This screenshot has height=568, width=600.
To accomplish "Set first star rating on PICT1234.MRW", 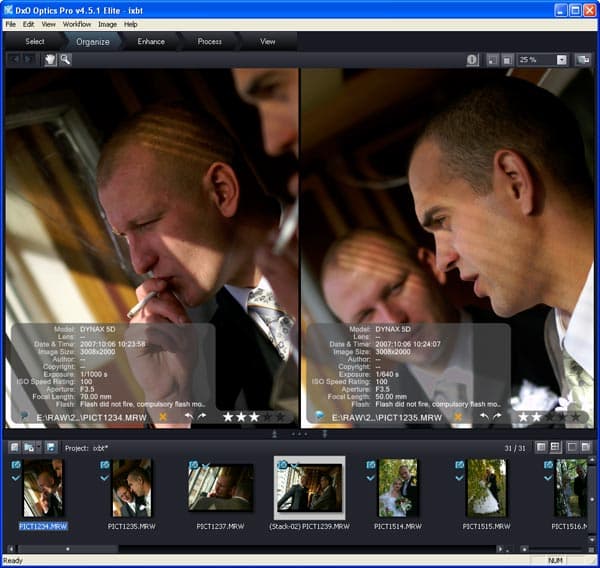I will 228,417.
